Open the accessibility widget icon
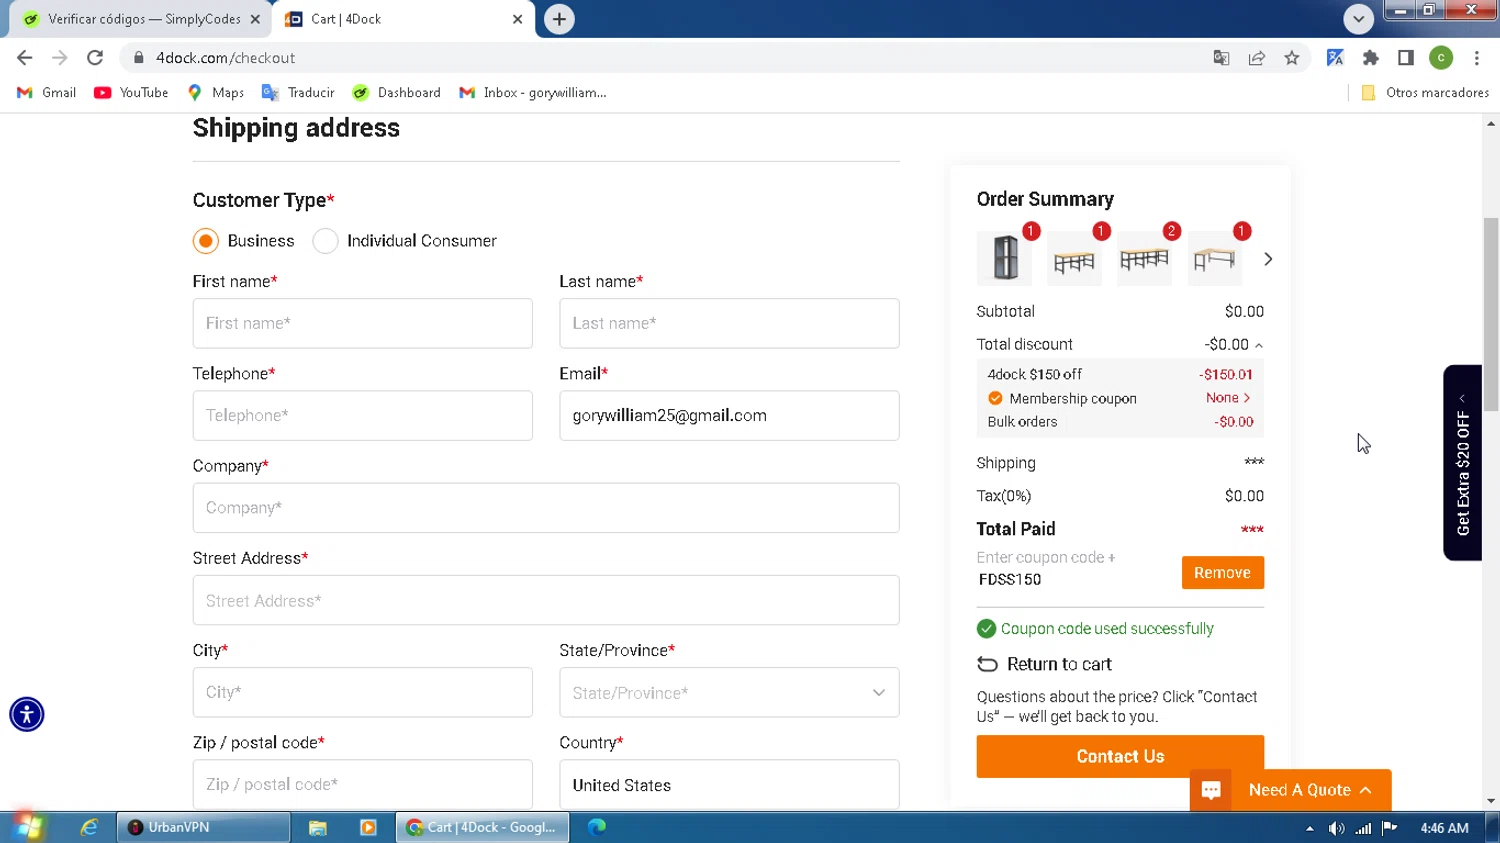This screenshot has width=1500, height=843. point(27,714)
